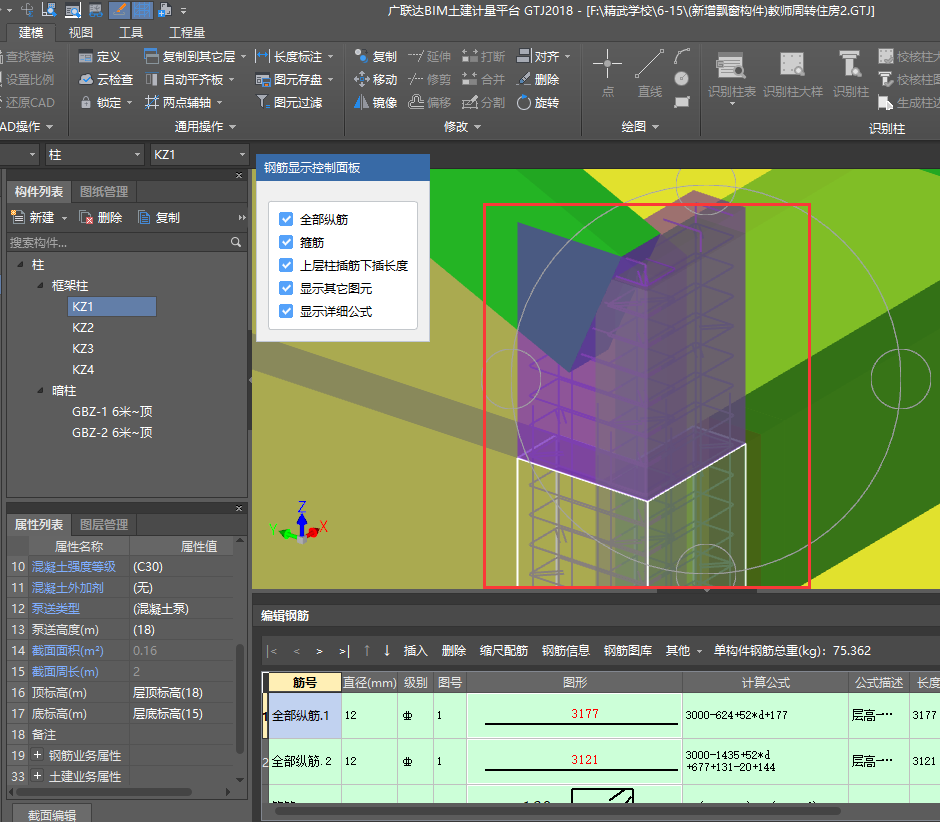
Task: Click the 对齐 align tool
Action: [x=538, y=57]
